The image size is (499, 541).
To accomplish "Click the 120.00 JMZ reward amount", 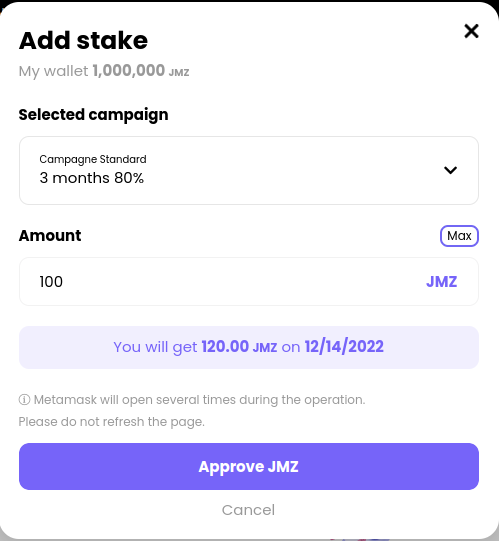I will 239,347.
